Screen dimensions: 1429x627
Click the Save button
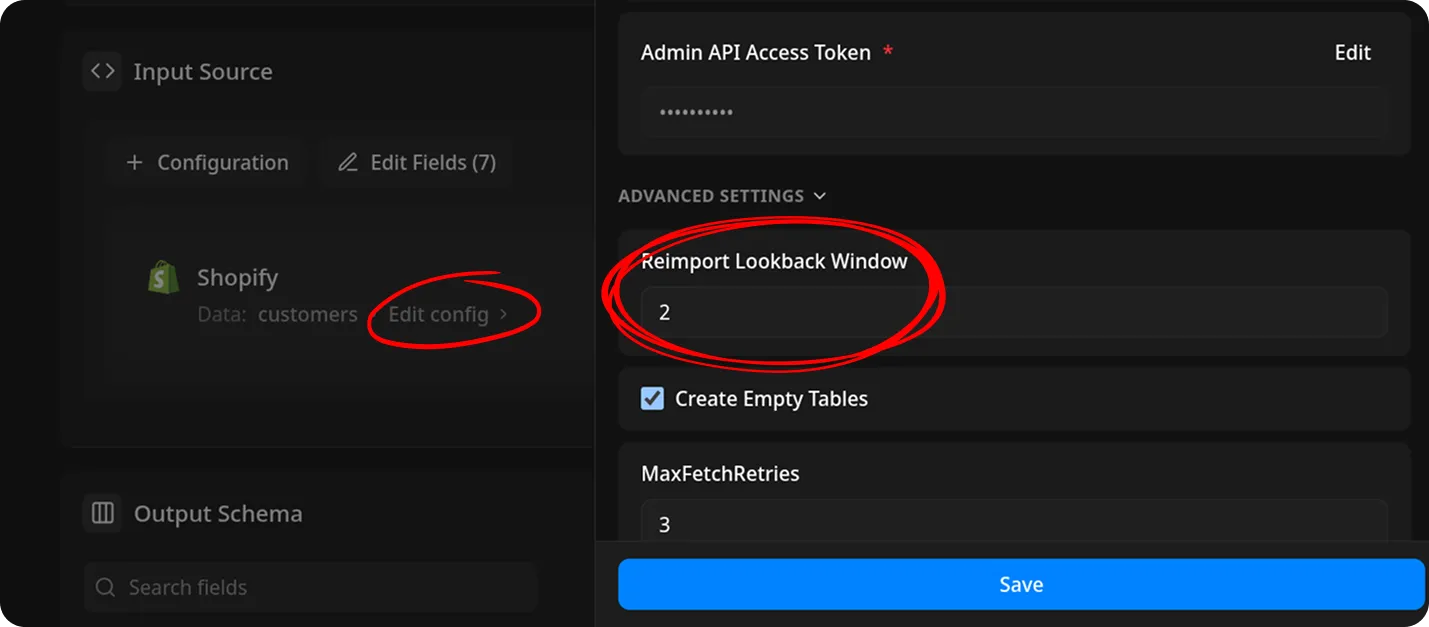[x=1020, y=584]
